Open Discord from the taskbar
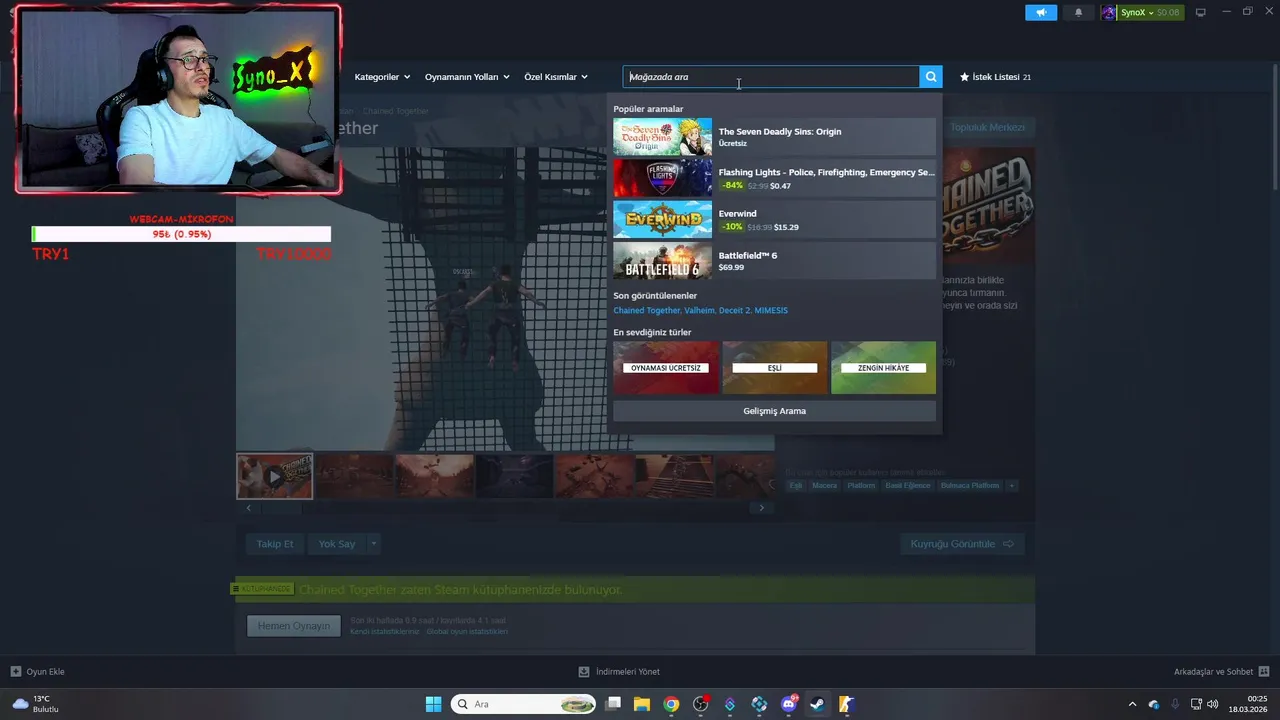Viewport: 1280px width, 720px height. (x=788, y=704)
